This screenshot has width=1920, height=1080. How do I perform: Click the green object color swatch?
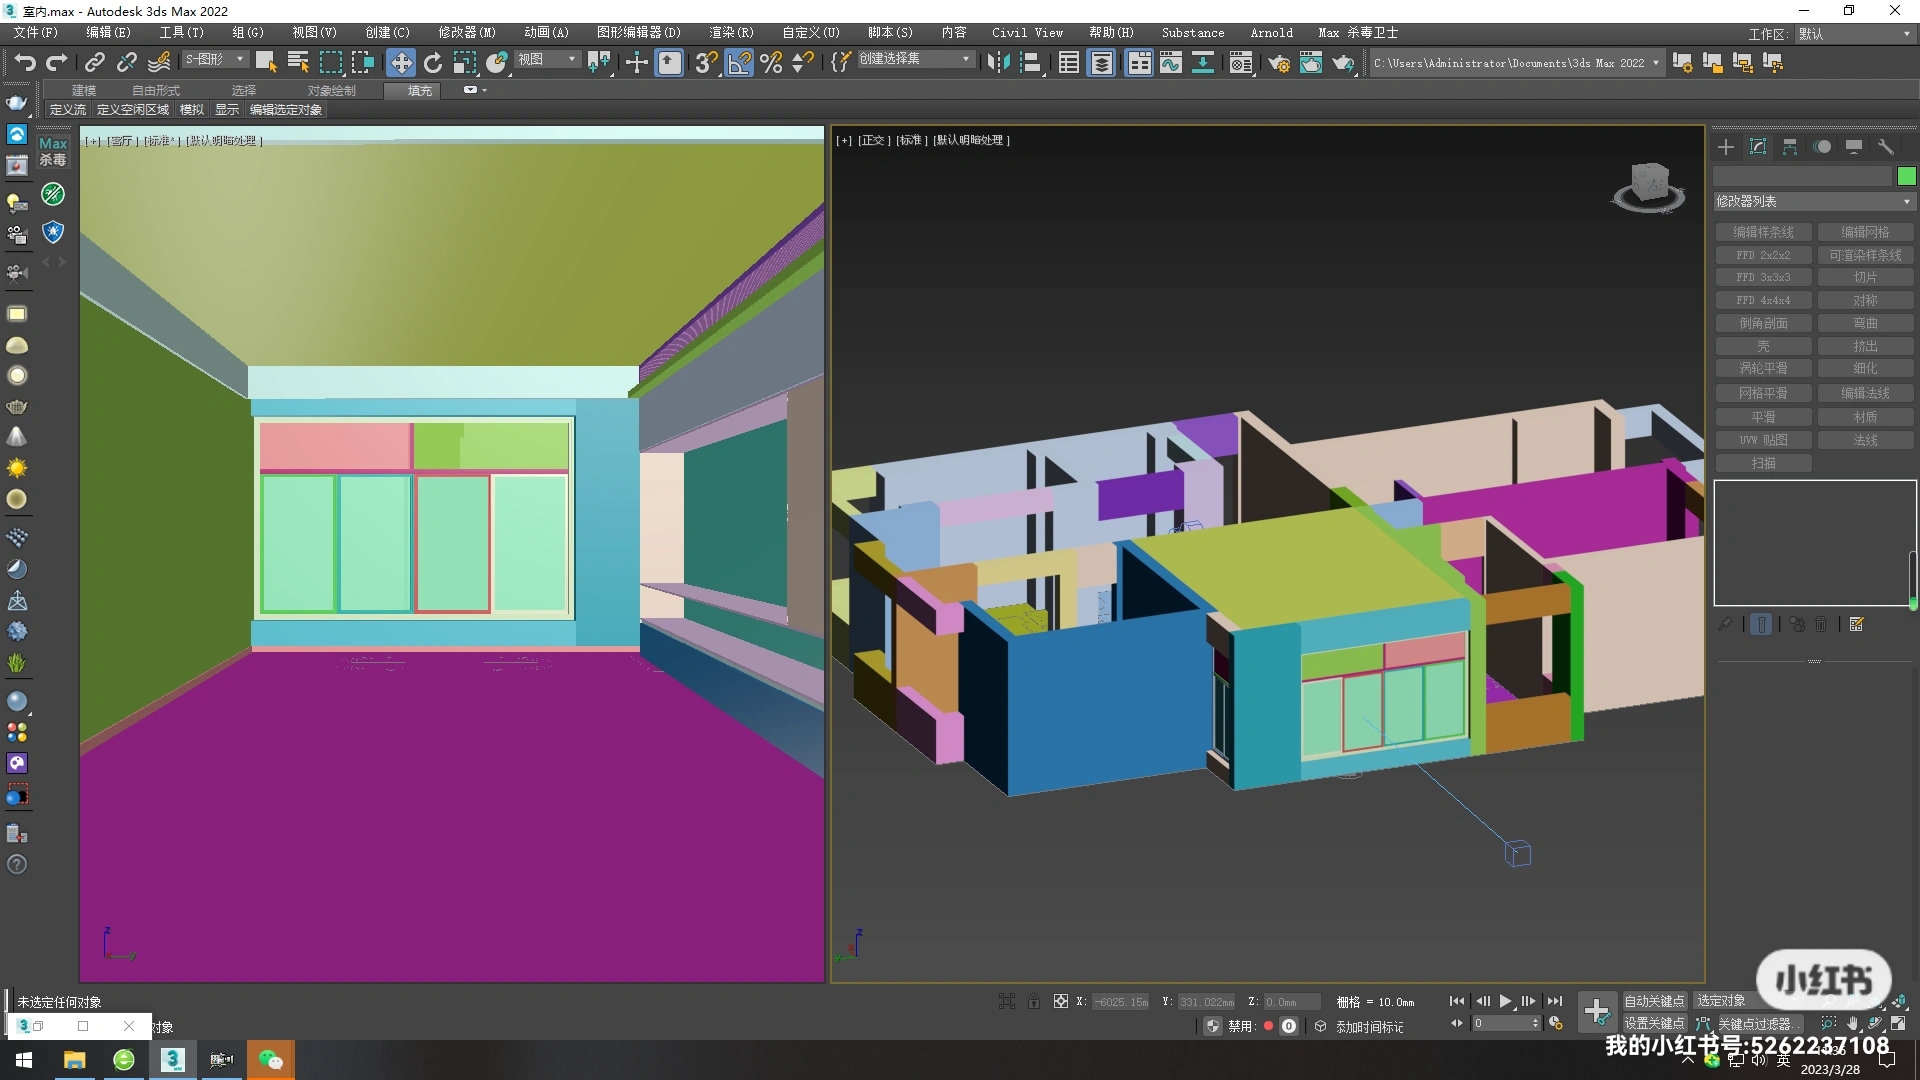coord(1906,176)
